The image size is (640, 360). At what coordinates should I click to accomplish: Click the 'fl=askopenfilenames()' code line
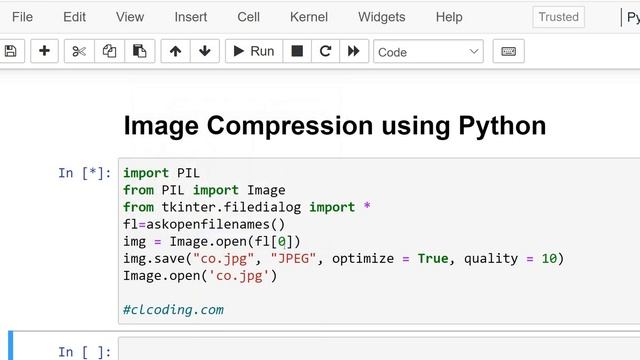pyautogui.click(x=204, y=224)
